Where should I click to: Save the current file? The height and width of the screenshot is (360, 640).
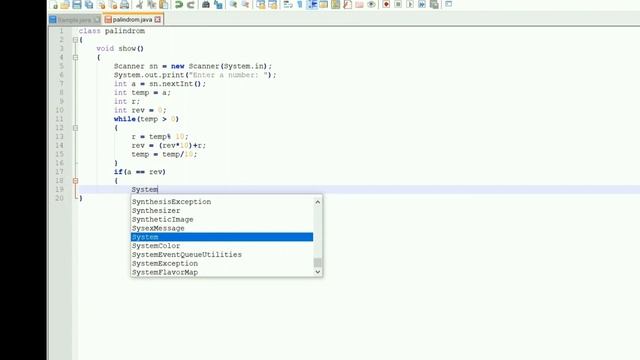click(77, 4)
